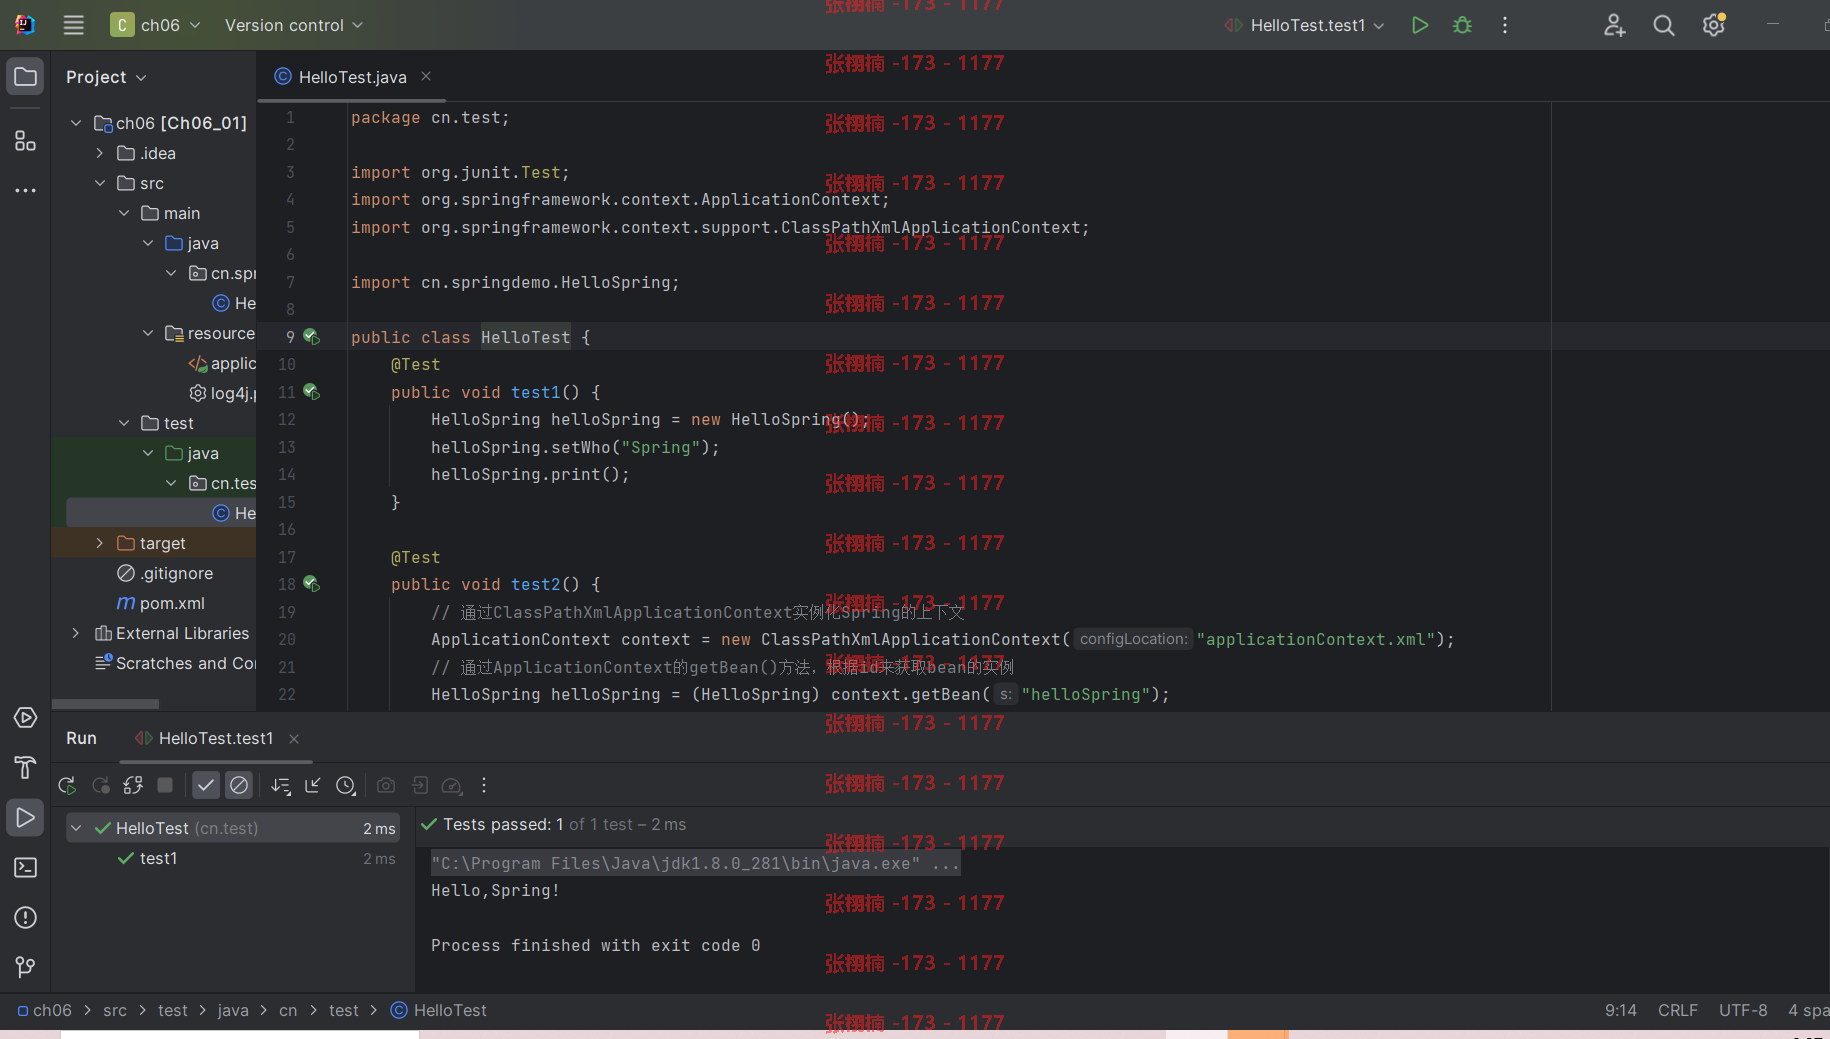The height and width of the screenshot is (1039, 1830).
Task: Open Build hammer tool window icon
Action: [x=25, y=768]
